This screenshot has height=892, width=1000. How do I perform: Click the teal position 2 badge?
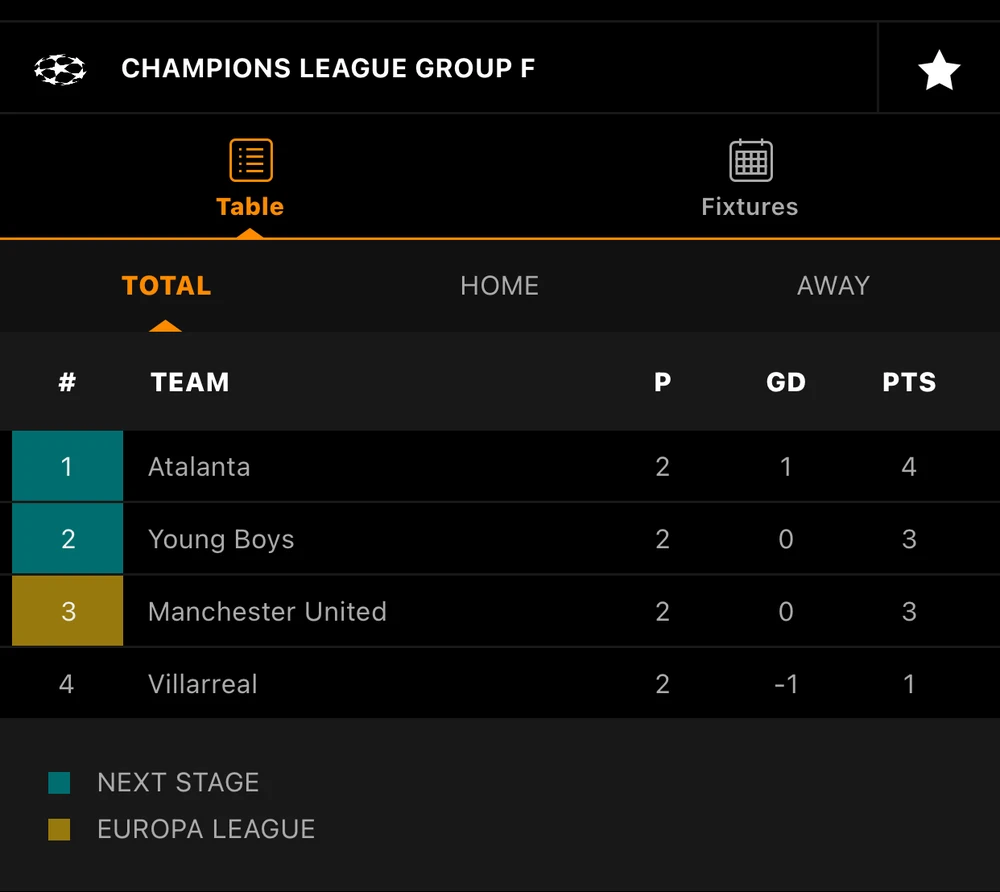point(67,540)
